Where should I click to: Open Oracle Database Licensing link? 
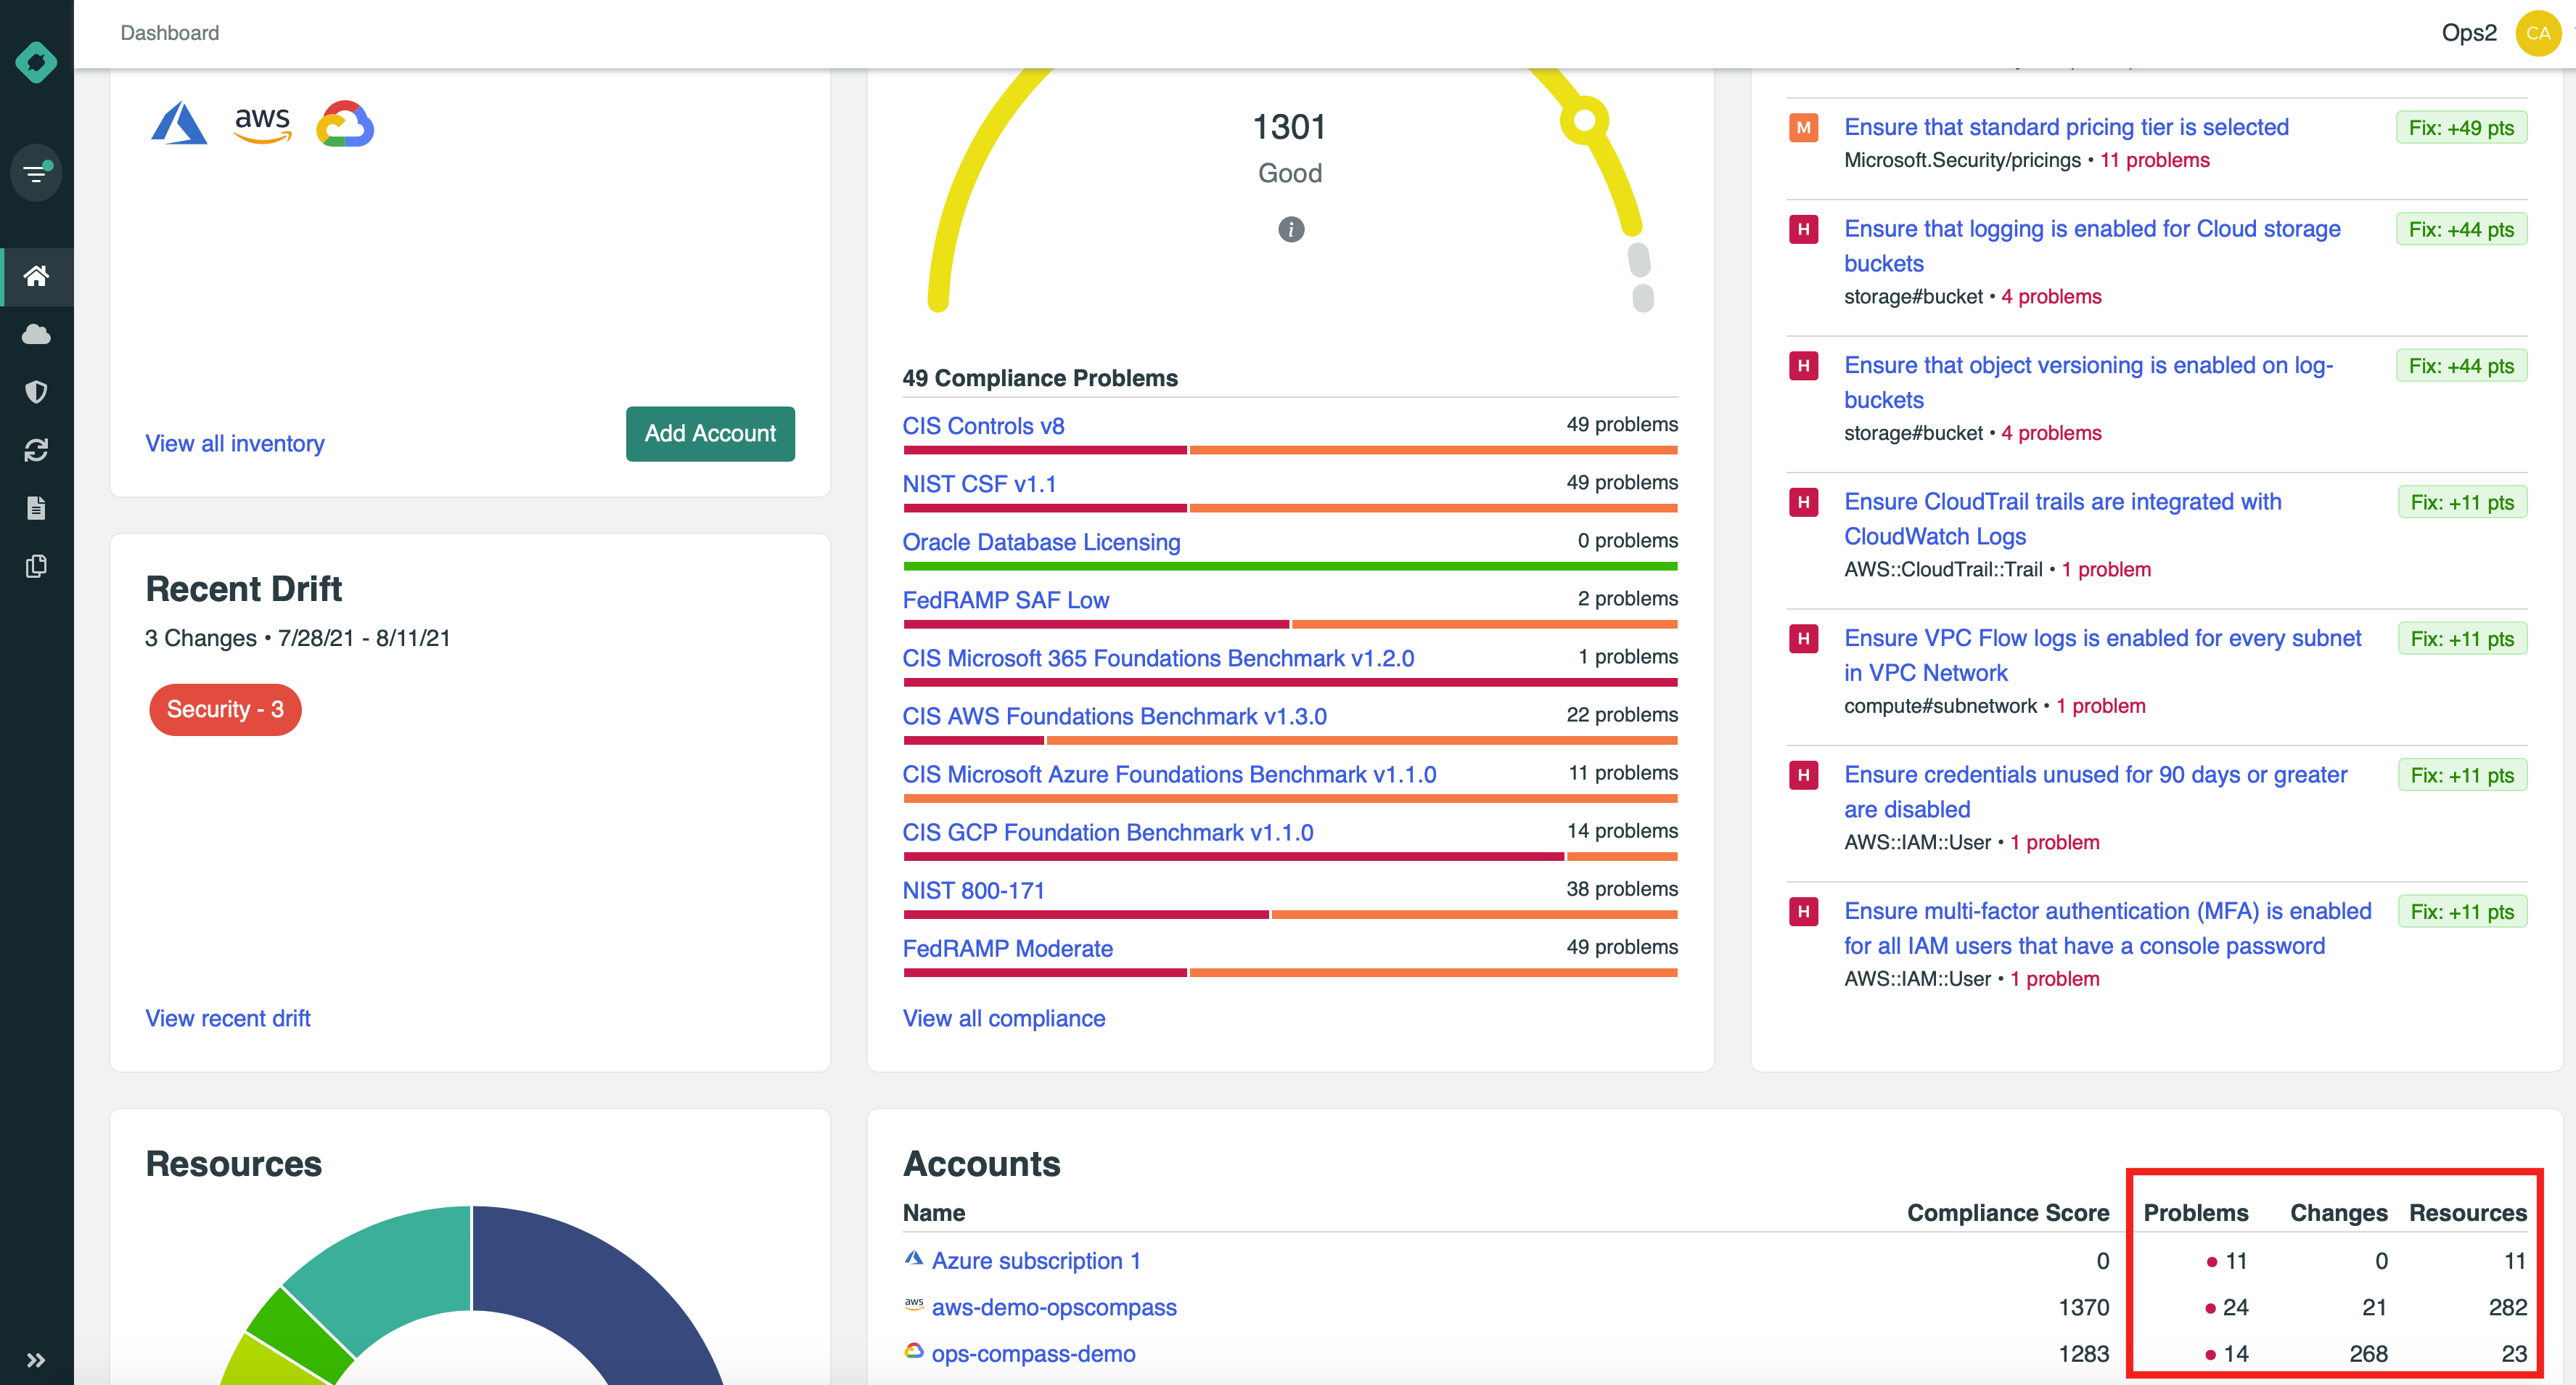1041,542
